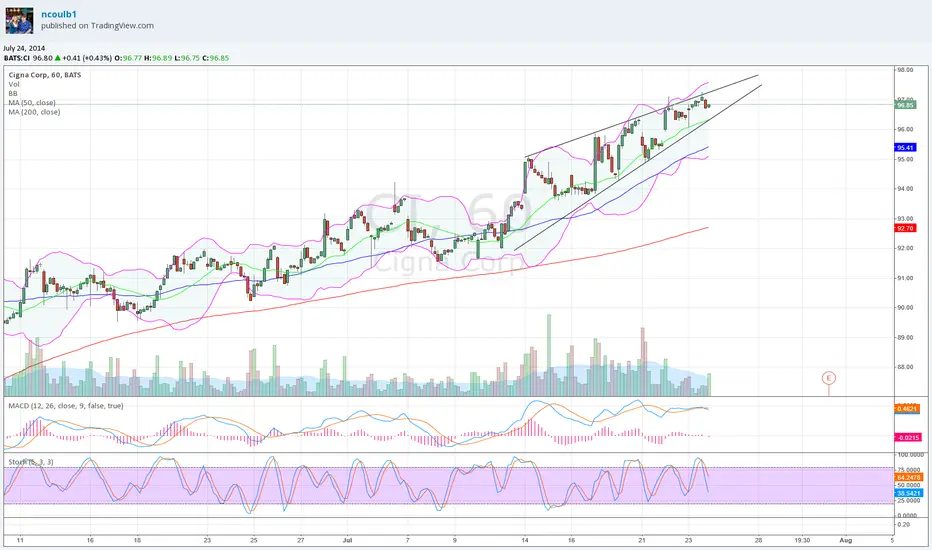Screen dimensions: 932x550
Task: Click the July 24, 2014 date
Action: [24, 48]
